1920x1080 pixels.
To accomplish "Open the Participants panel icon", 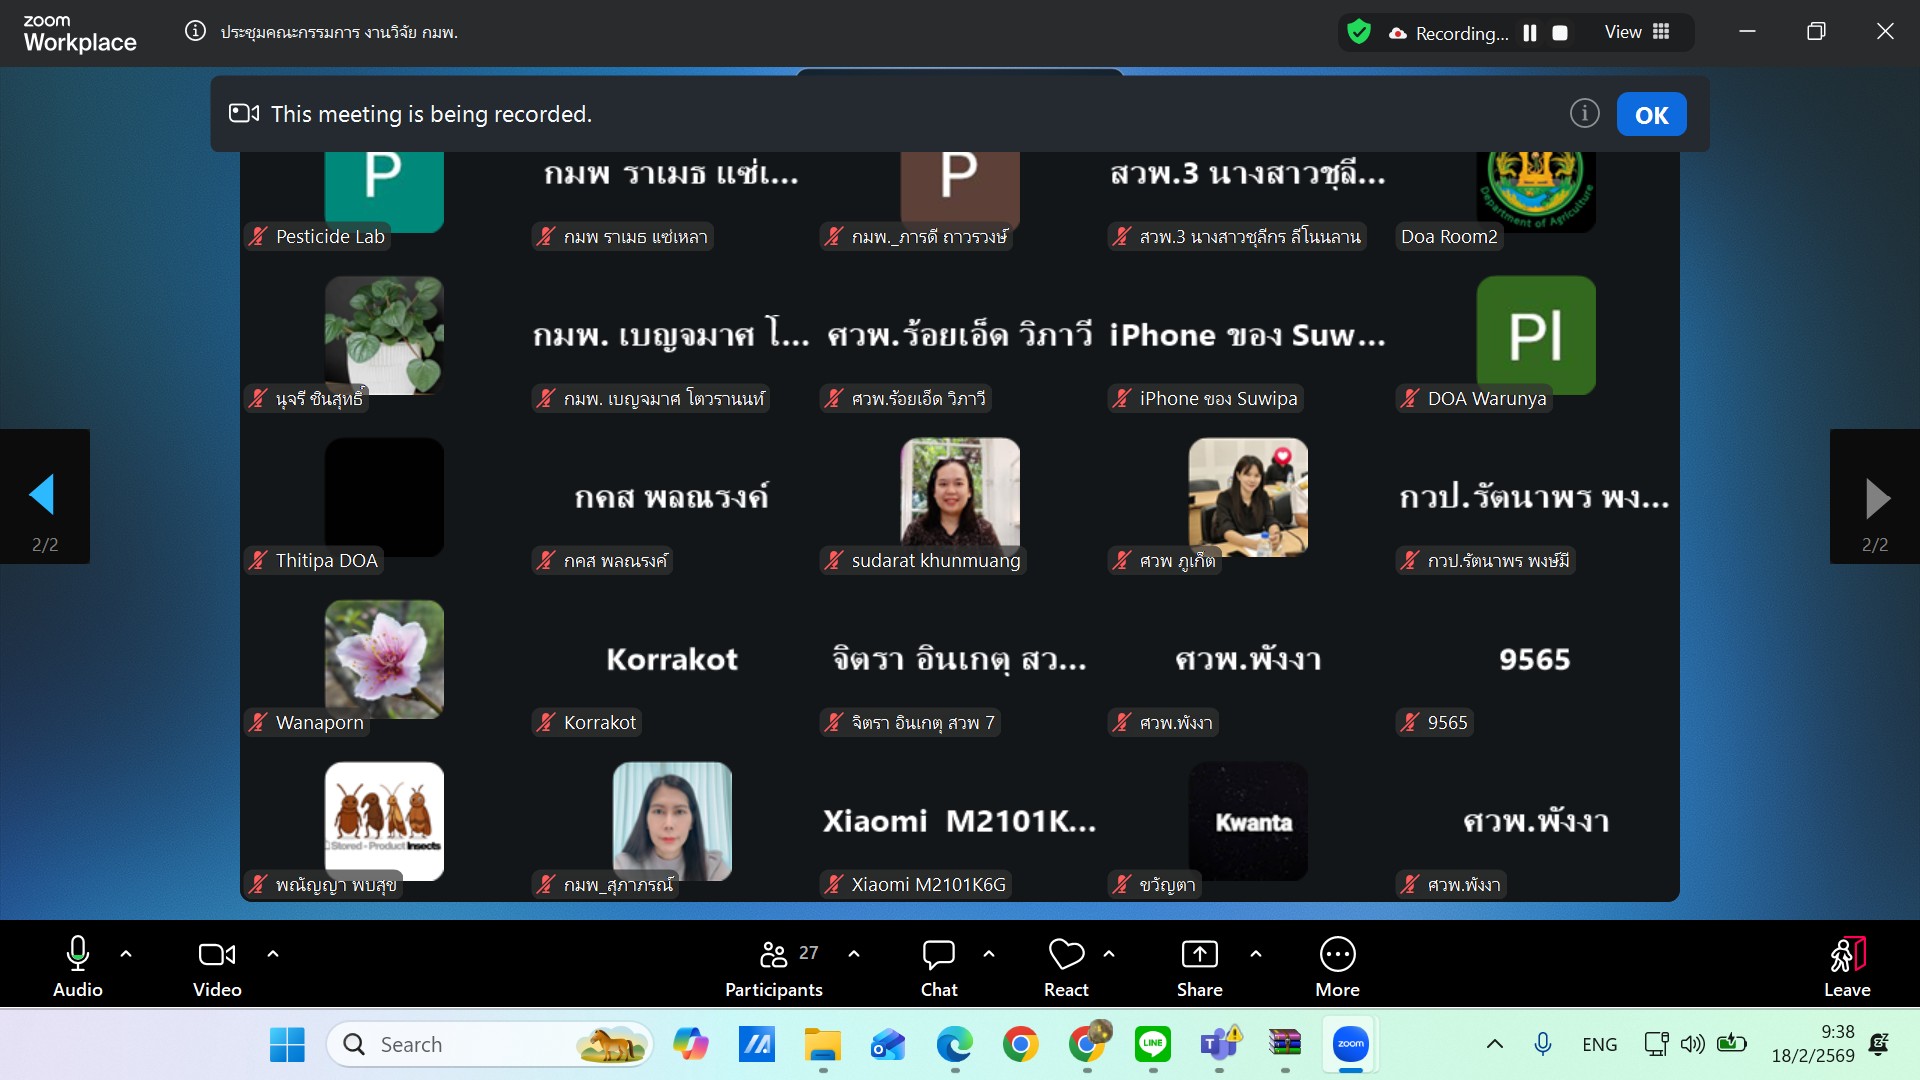I will pyautogui.click(x=774, y=955).
